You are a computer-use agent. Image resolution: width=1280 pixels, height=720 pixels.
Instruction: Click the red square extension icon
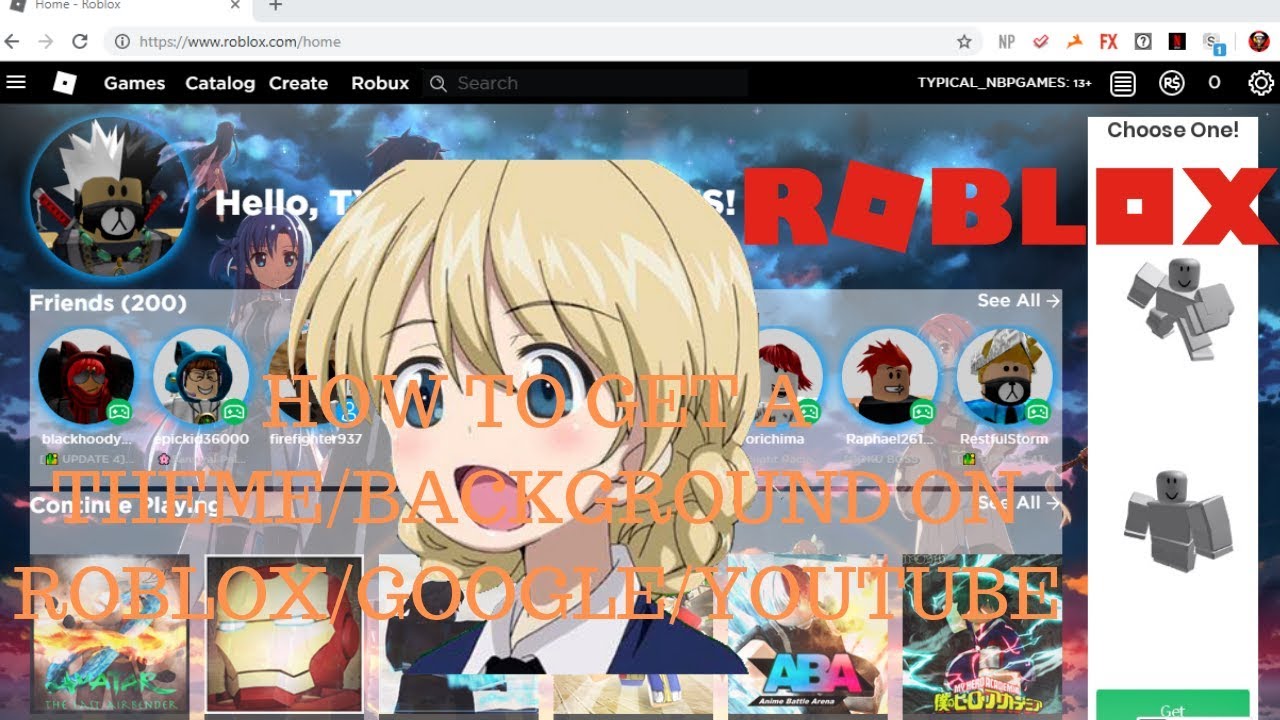pyautogui.click(x=1178, y=41)
